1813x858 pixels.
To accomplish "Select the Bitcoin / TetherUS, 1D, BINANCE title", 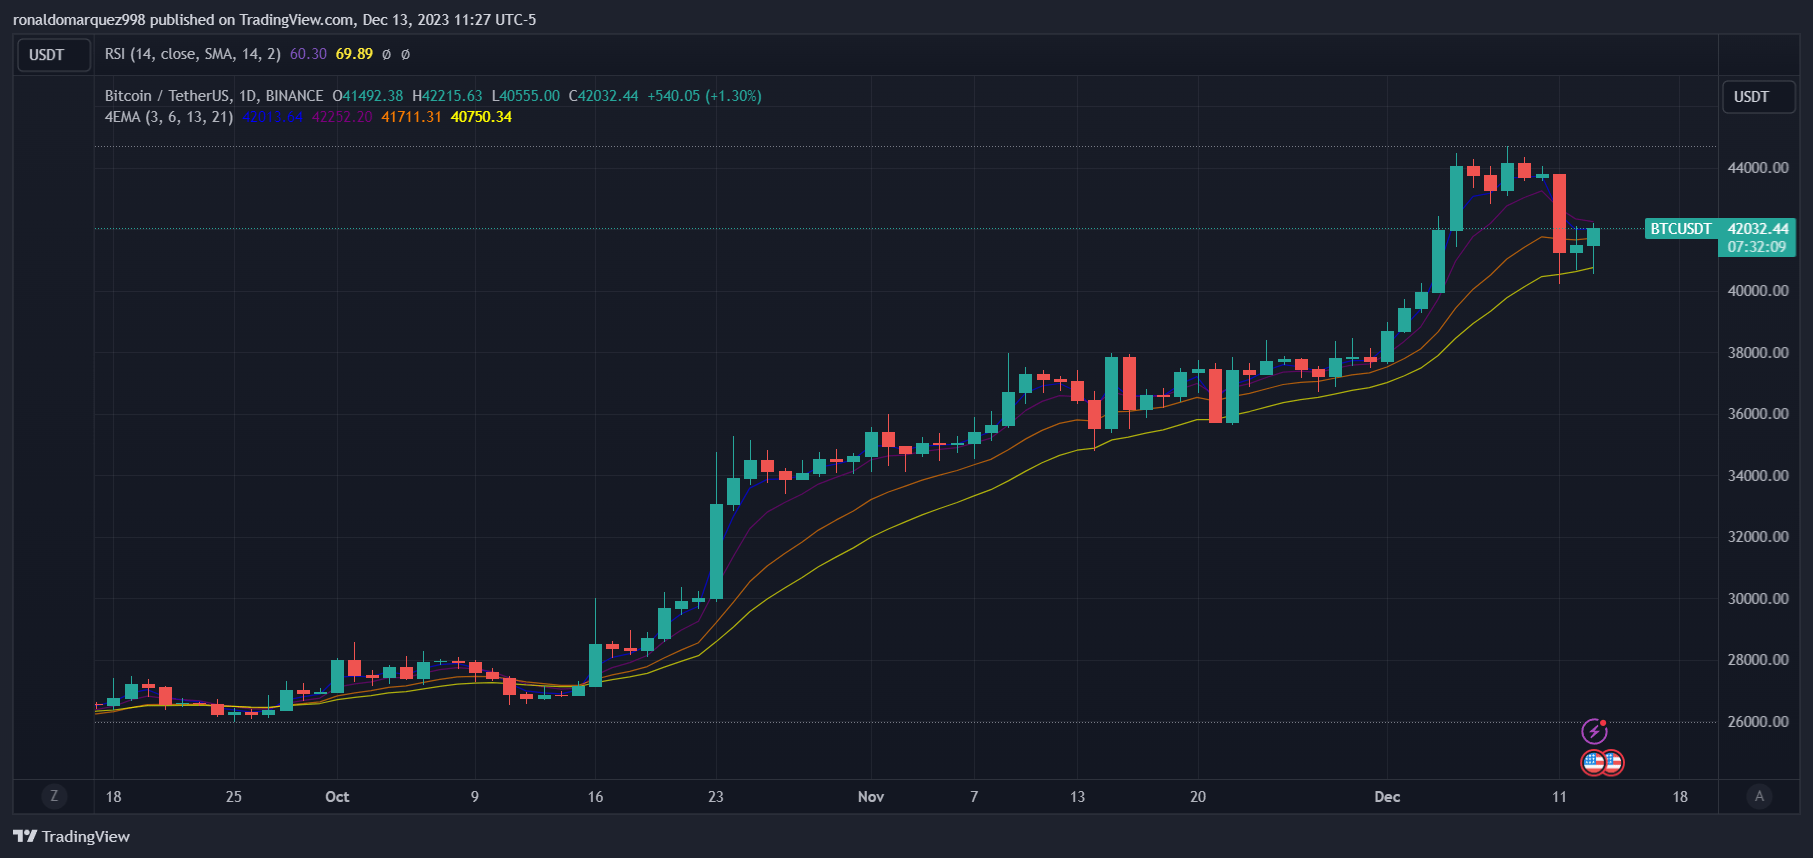I will tap(214, 96).
